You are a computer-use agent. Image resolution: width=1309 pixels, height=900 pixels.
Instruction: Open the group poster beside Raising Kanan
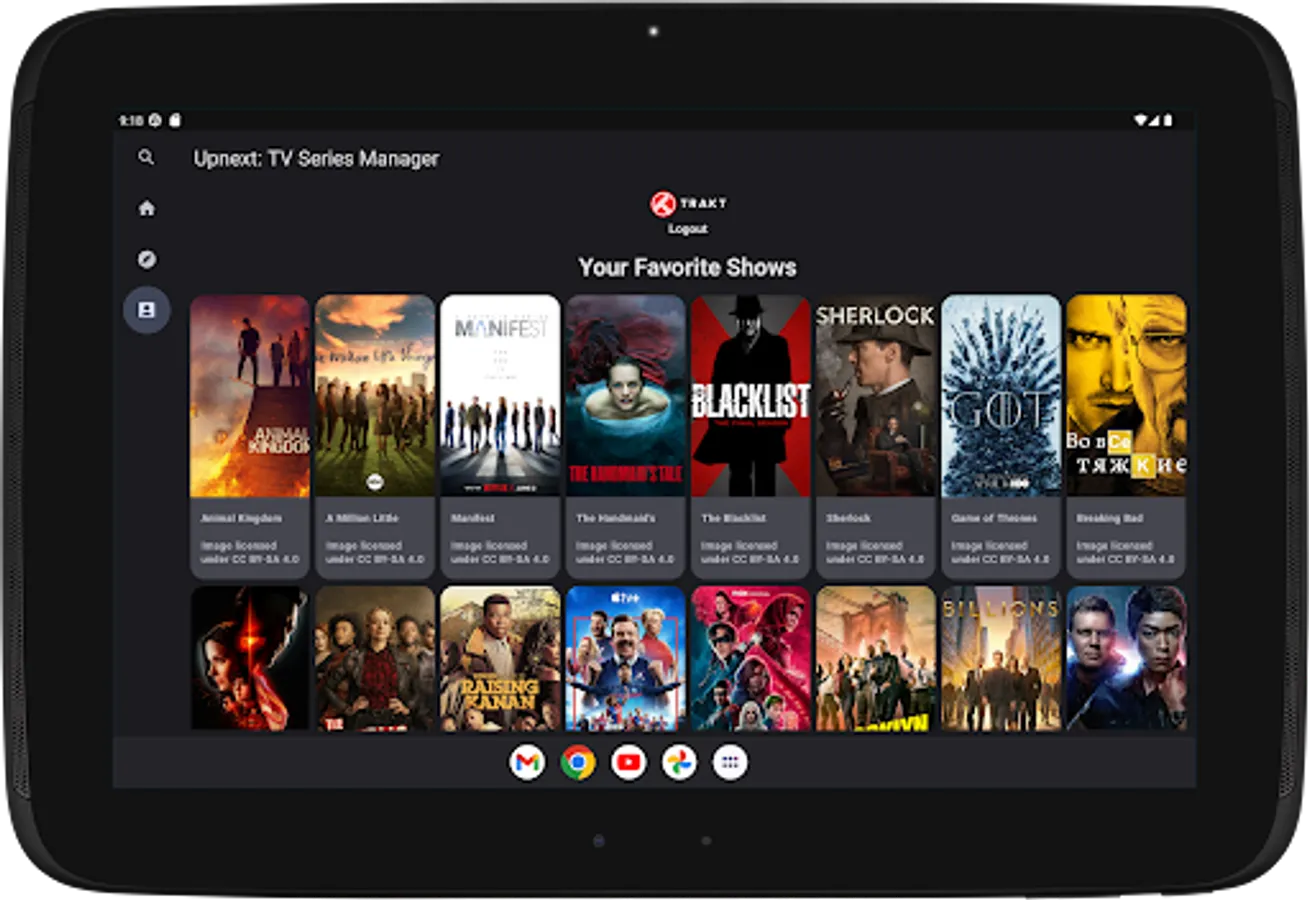tap(375, 658)
